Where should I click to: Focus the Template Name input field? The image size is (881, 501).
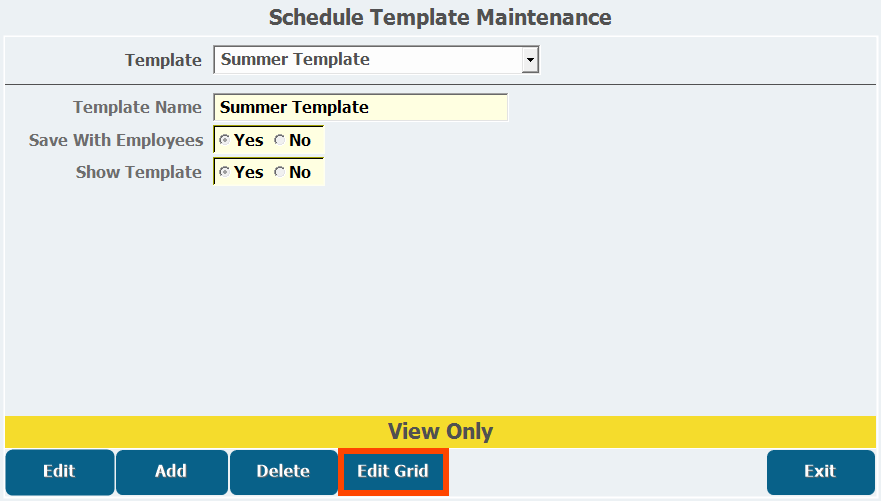tap(360, 107)
